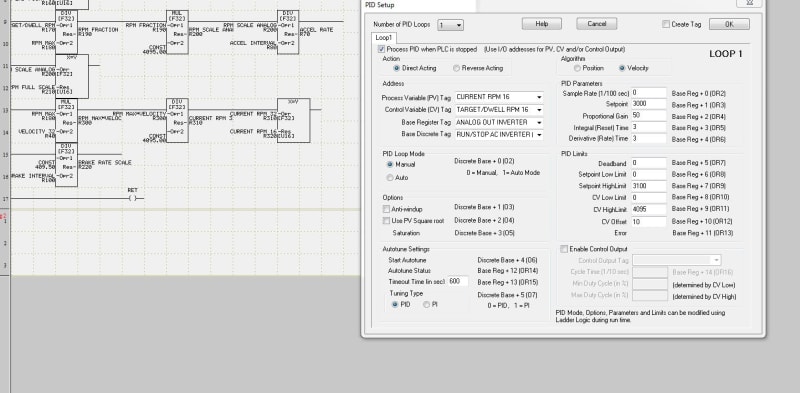
Task: Click the Deadband input field
Action: click(x=648, y=163)
